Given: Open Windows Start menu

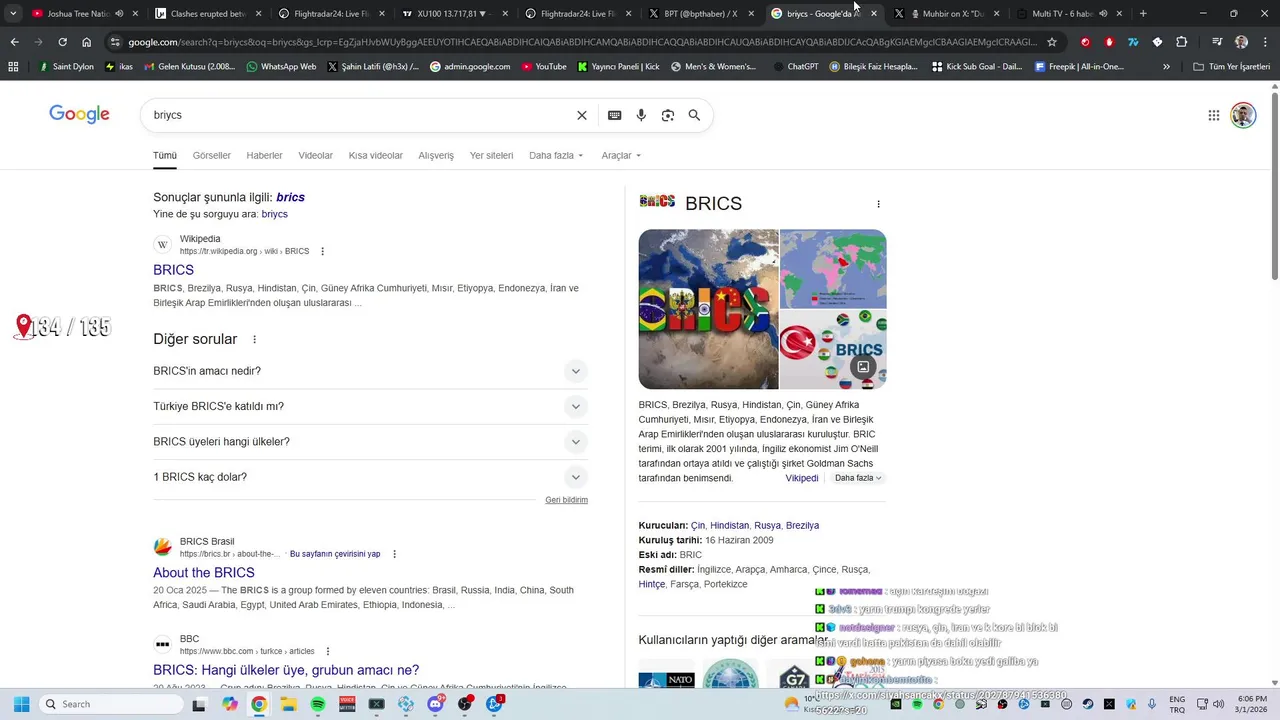Looking at the screenshot, I should click(x=21, y=704).
